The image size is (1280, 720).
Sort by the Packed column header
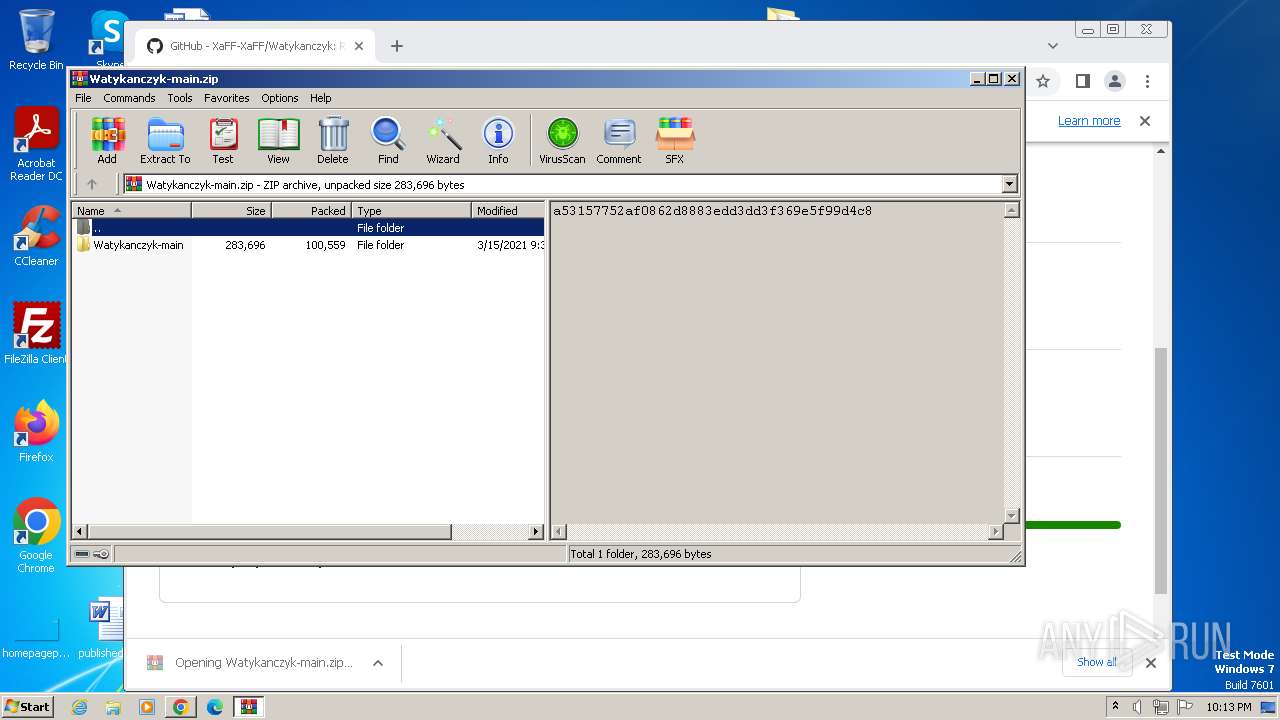pyautogui.click(x=311, y=210)
